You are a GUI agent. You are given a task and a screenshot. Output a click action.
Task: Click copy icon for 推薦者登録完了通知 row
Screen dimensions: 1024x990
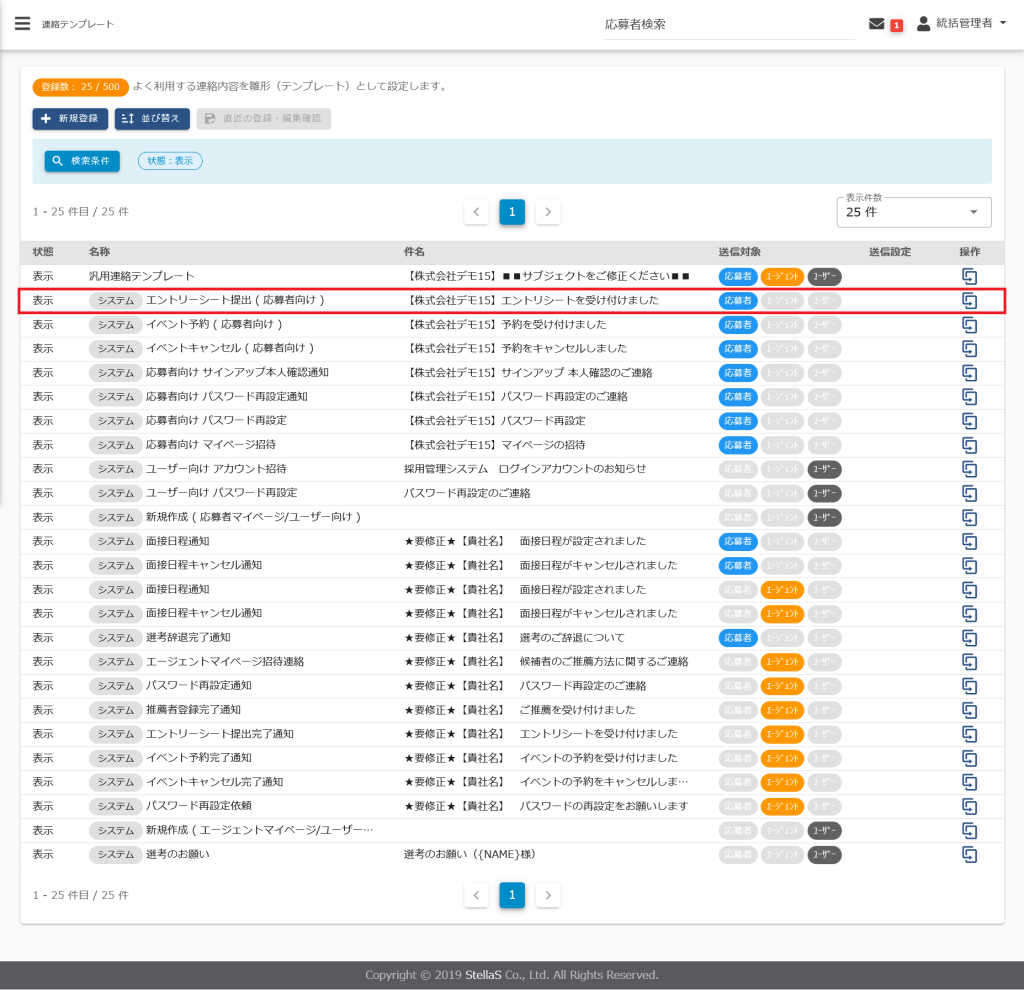969,710
